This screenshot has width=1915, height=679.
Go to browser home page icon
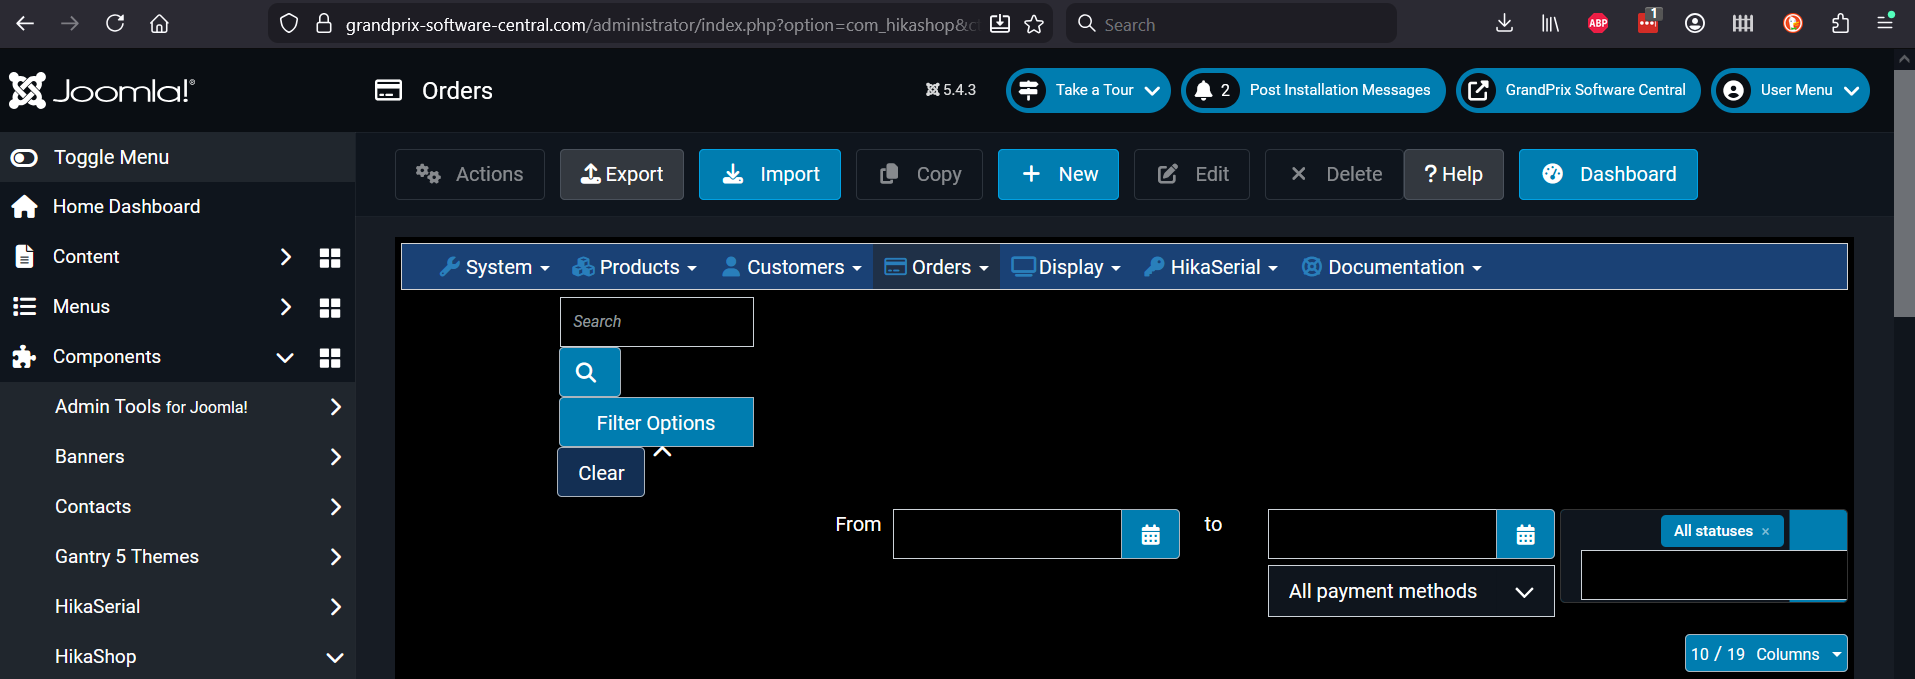[159, 23]
